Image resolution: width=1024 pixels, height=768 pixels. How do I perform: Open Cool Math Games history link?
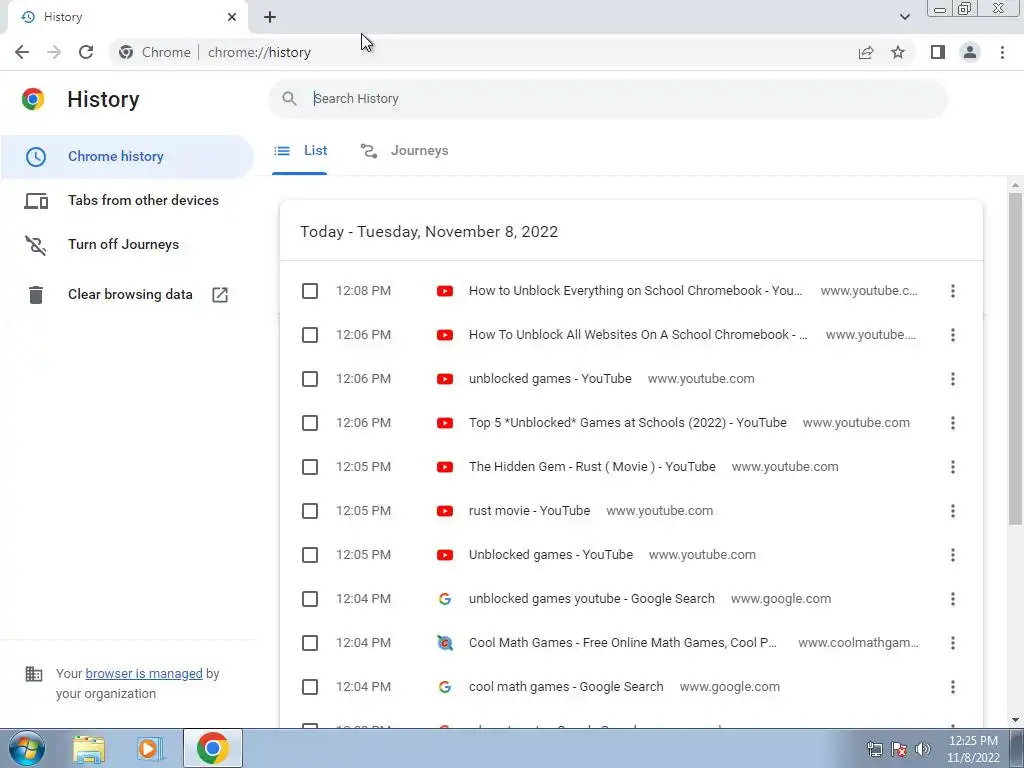622,643
